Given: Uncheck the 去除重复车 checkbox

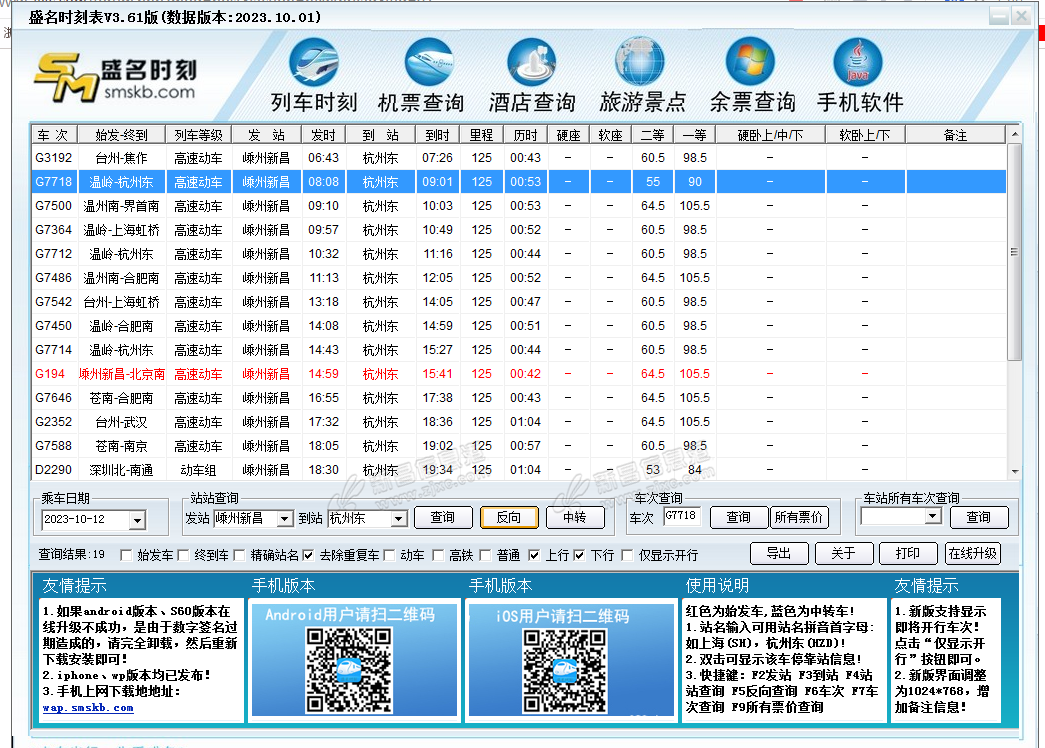Looking at the screenshot, I should (x=309, y=555).
